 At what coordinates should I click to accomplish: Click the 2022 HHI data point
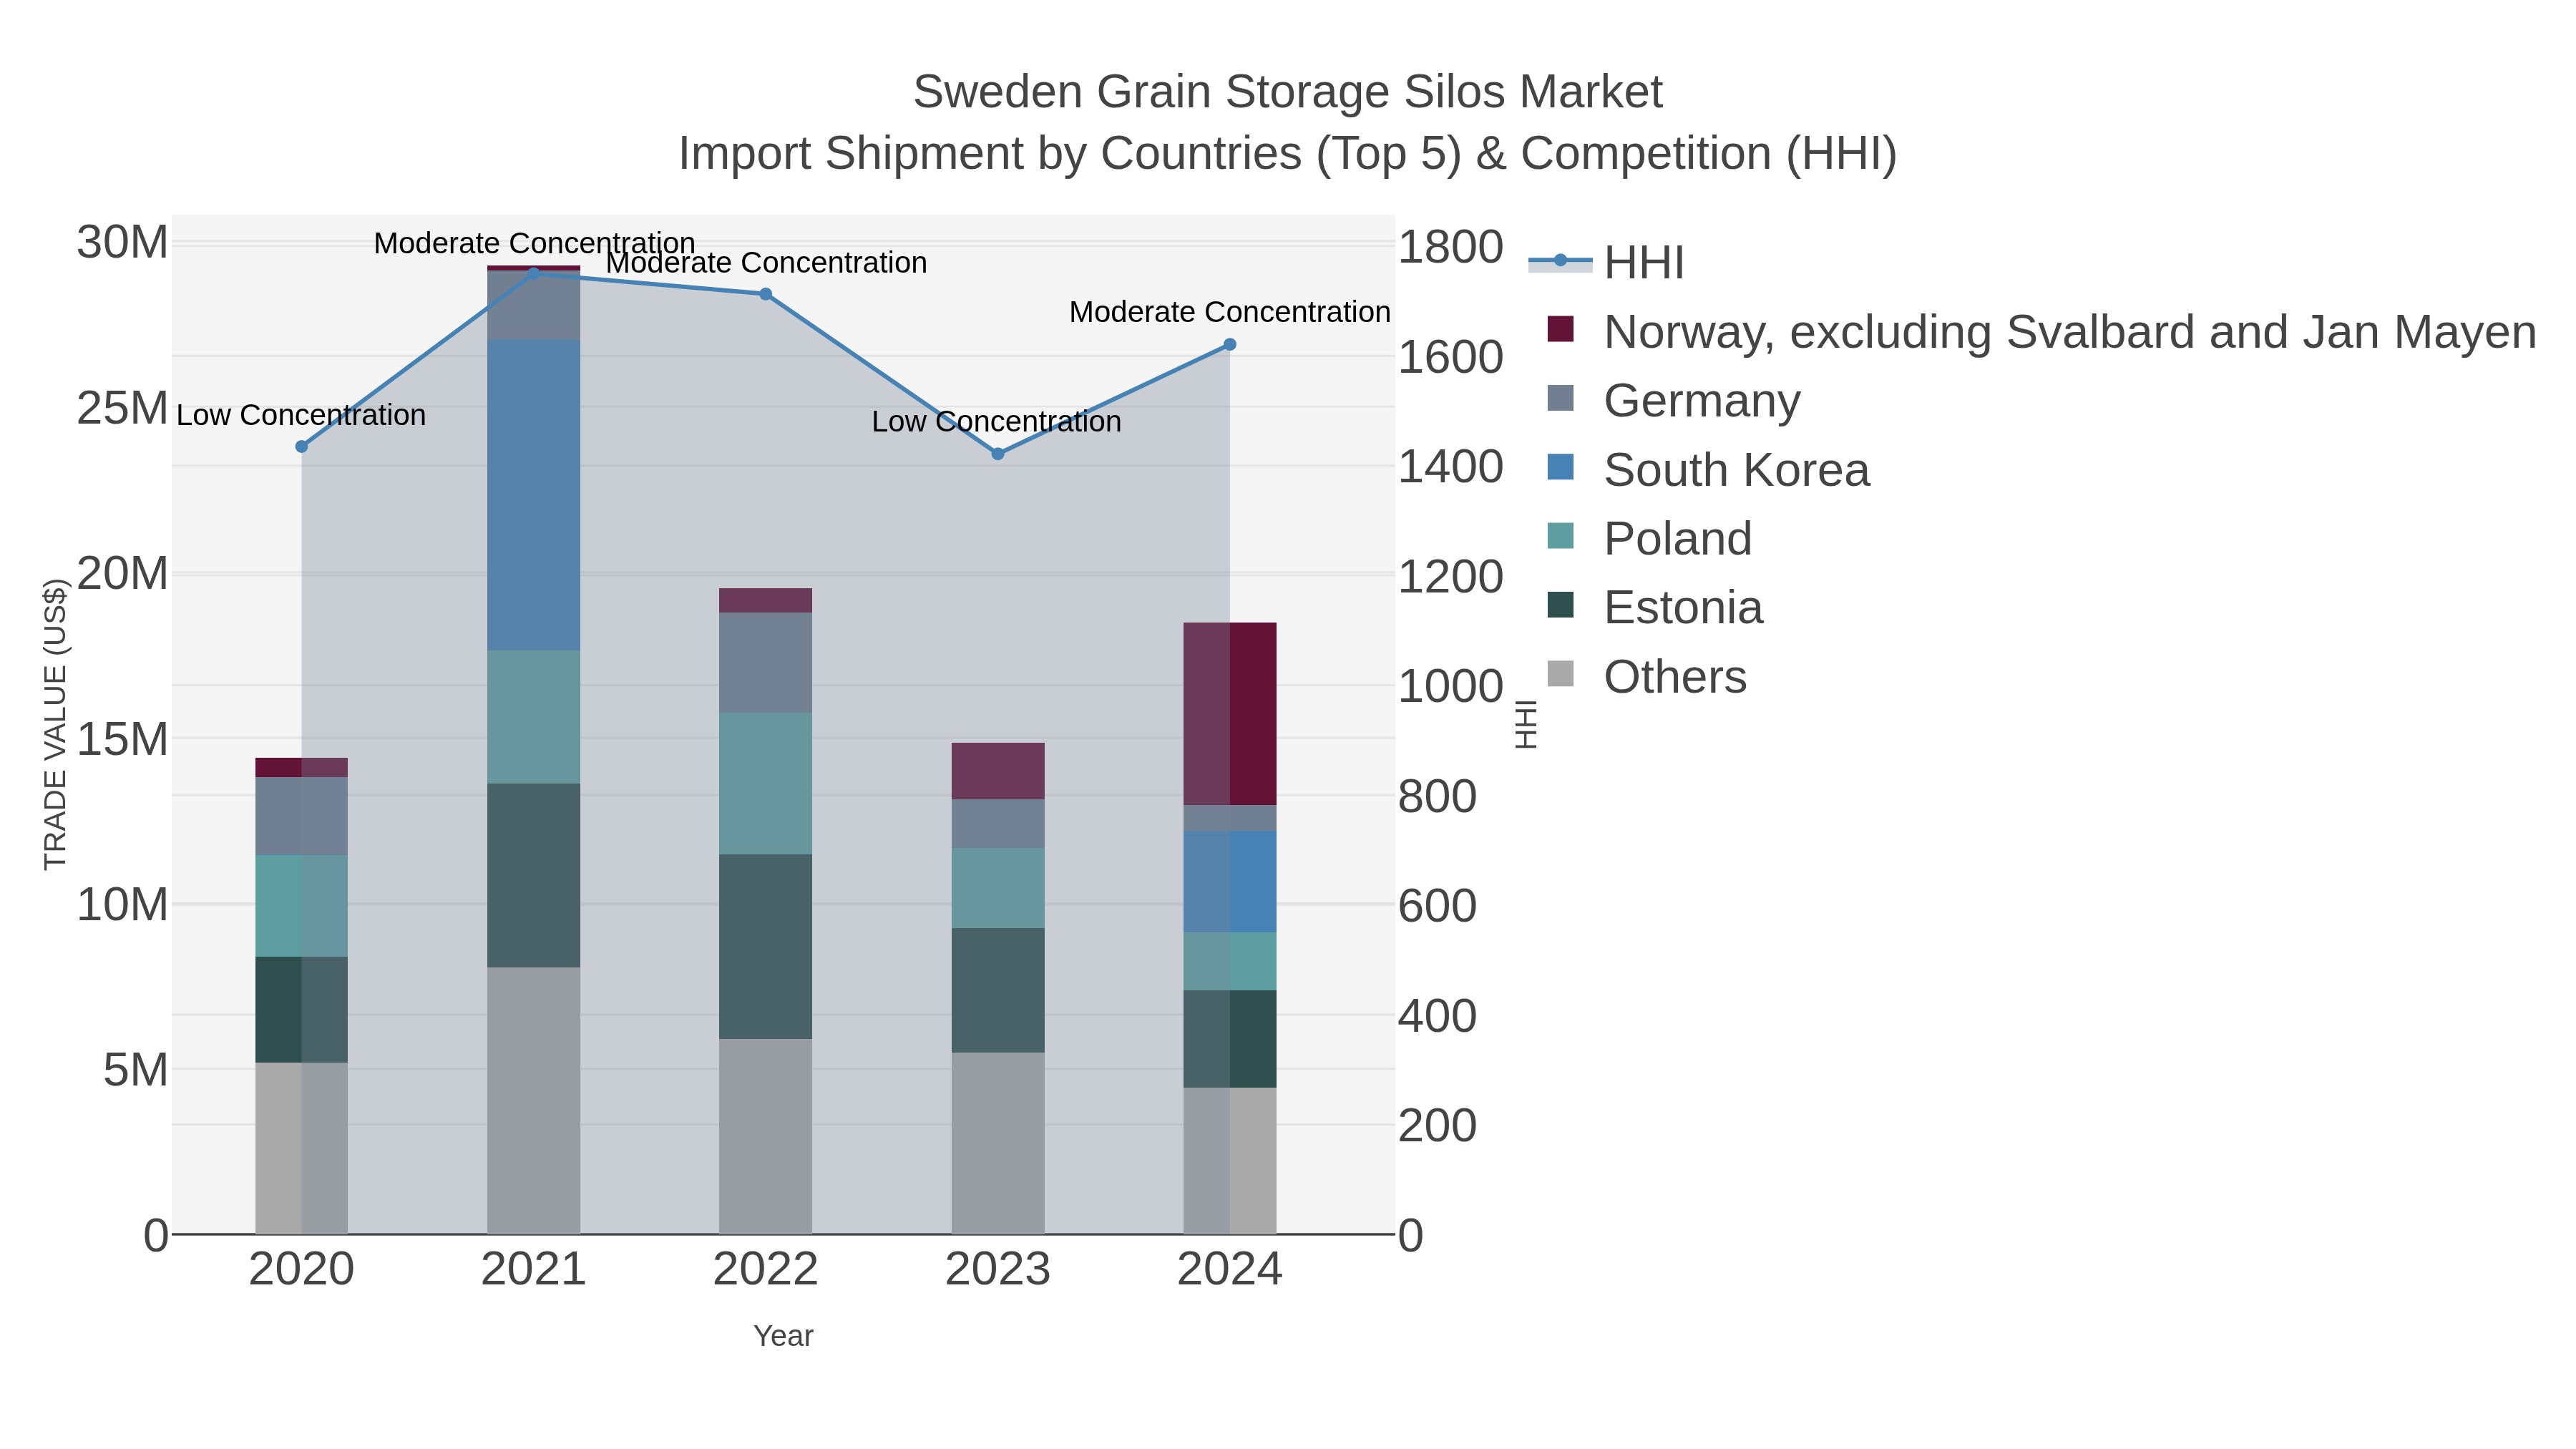pos(766,294)
